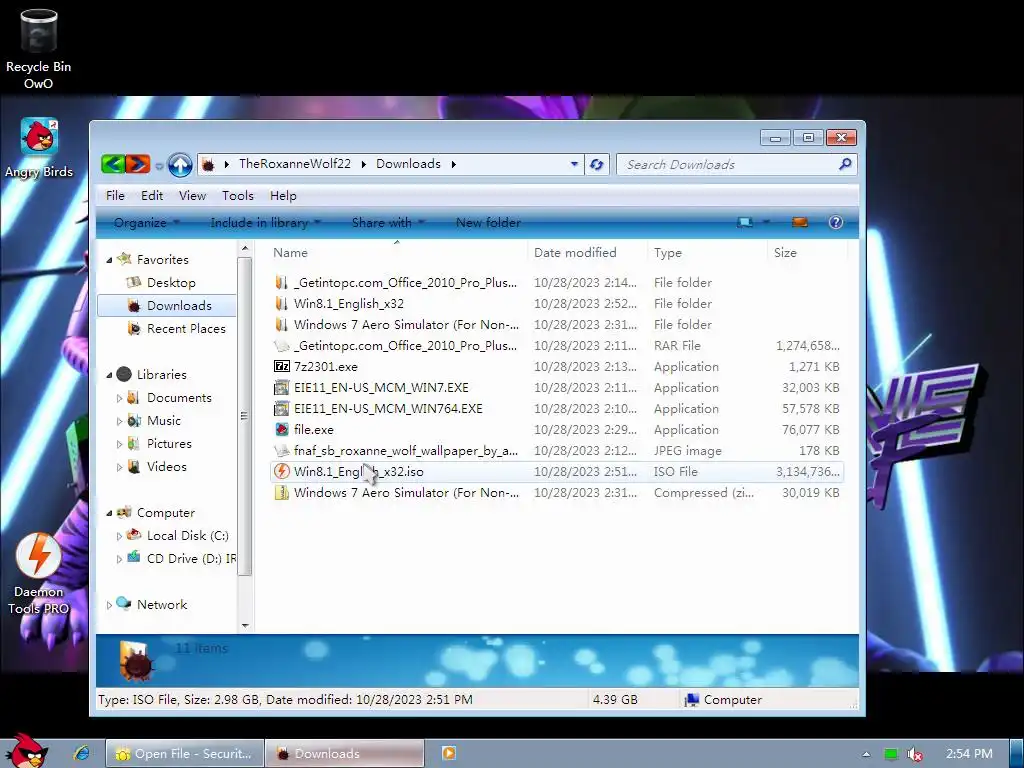Refresh the Downloads folder view

coord(596,165)
